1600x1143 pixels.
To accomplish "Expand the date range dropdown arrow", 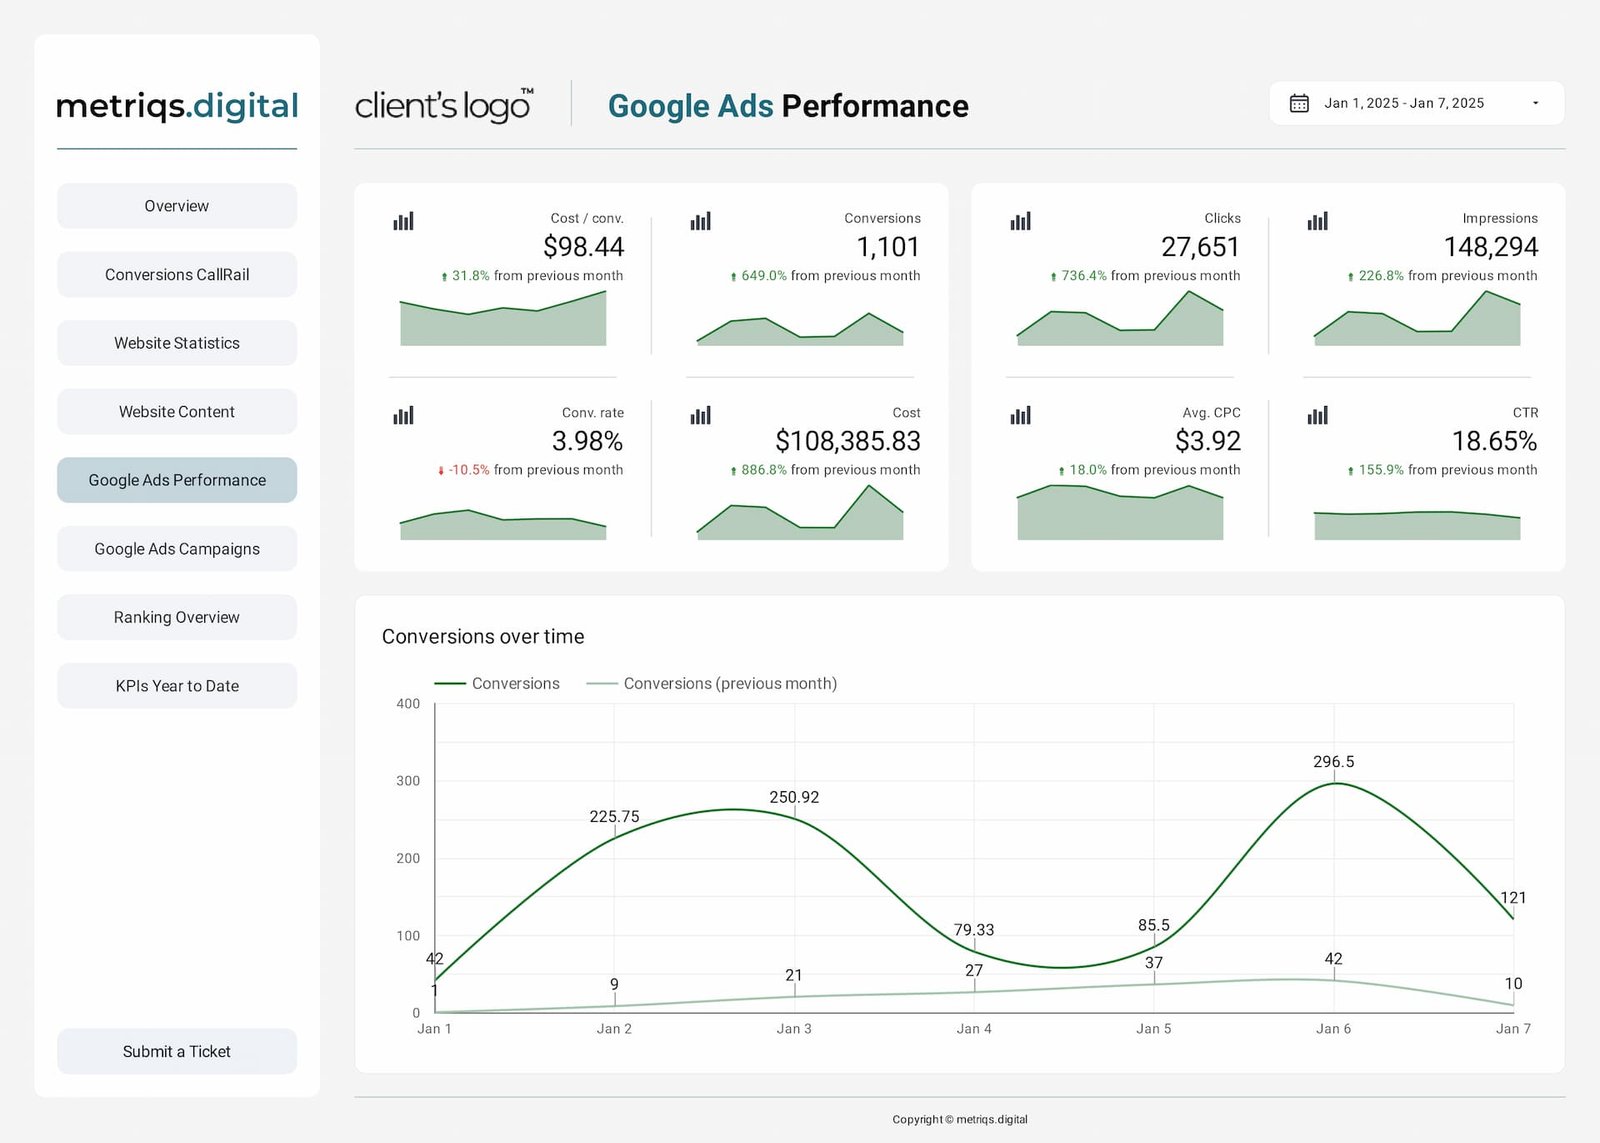I will click(x=1535, y=103).
